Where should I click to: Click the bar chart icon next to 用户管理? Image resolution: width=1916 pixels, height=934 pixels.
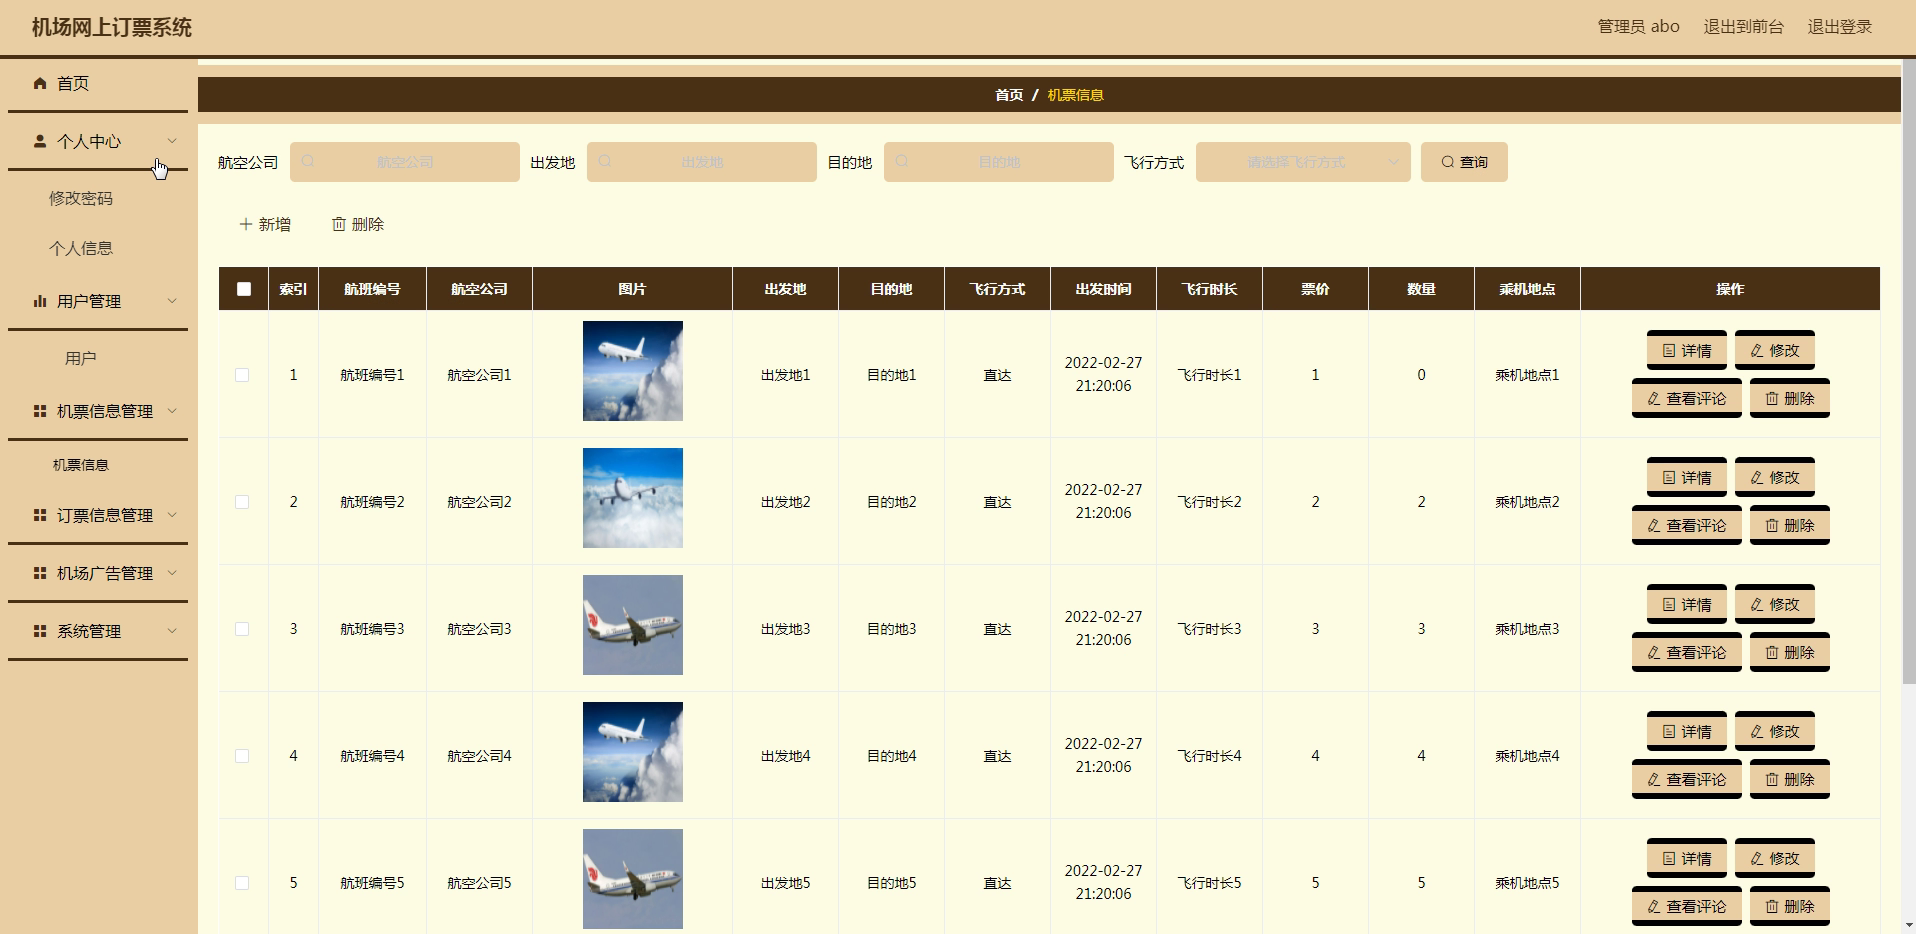[40, 301]
